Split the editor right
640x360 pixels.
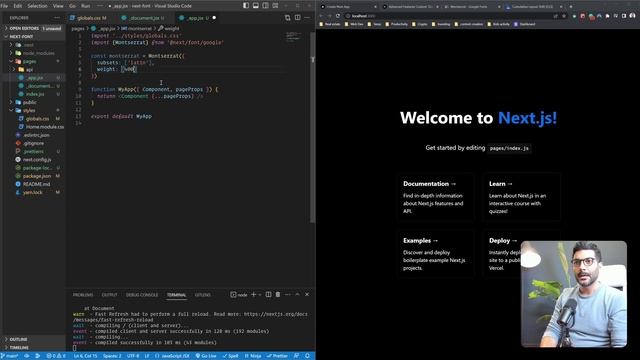click(x=298, y=18)
